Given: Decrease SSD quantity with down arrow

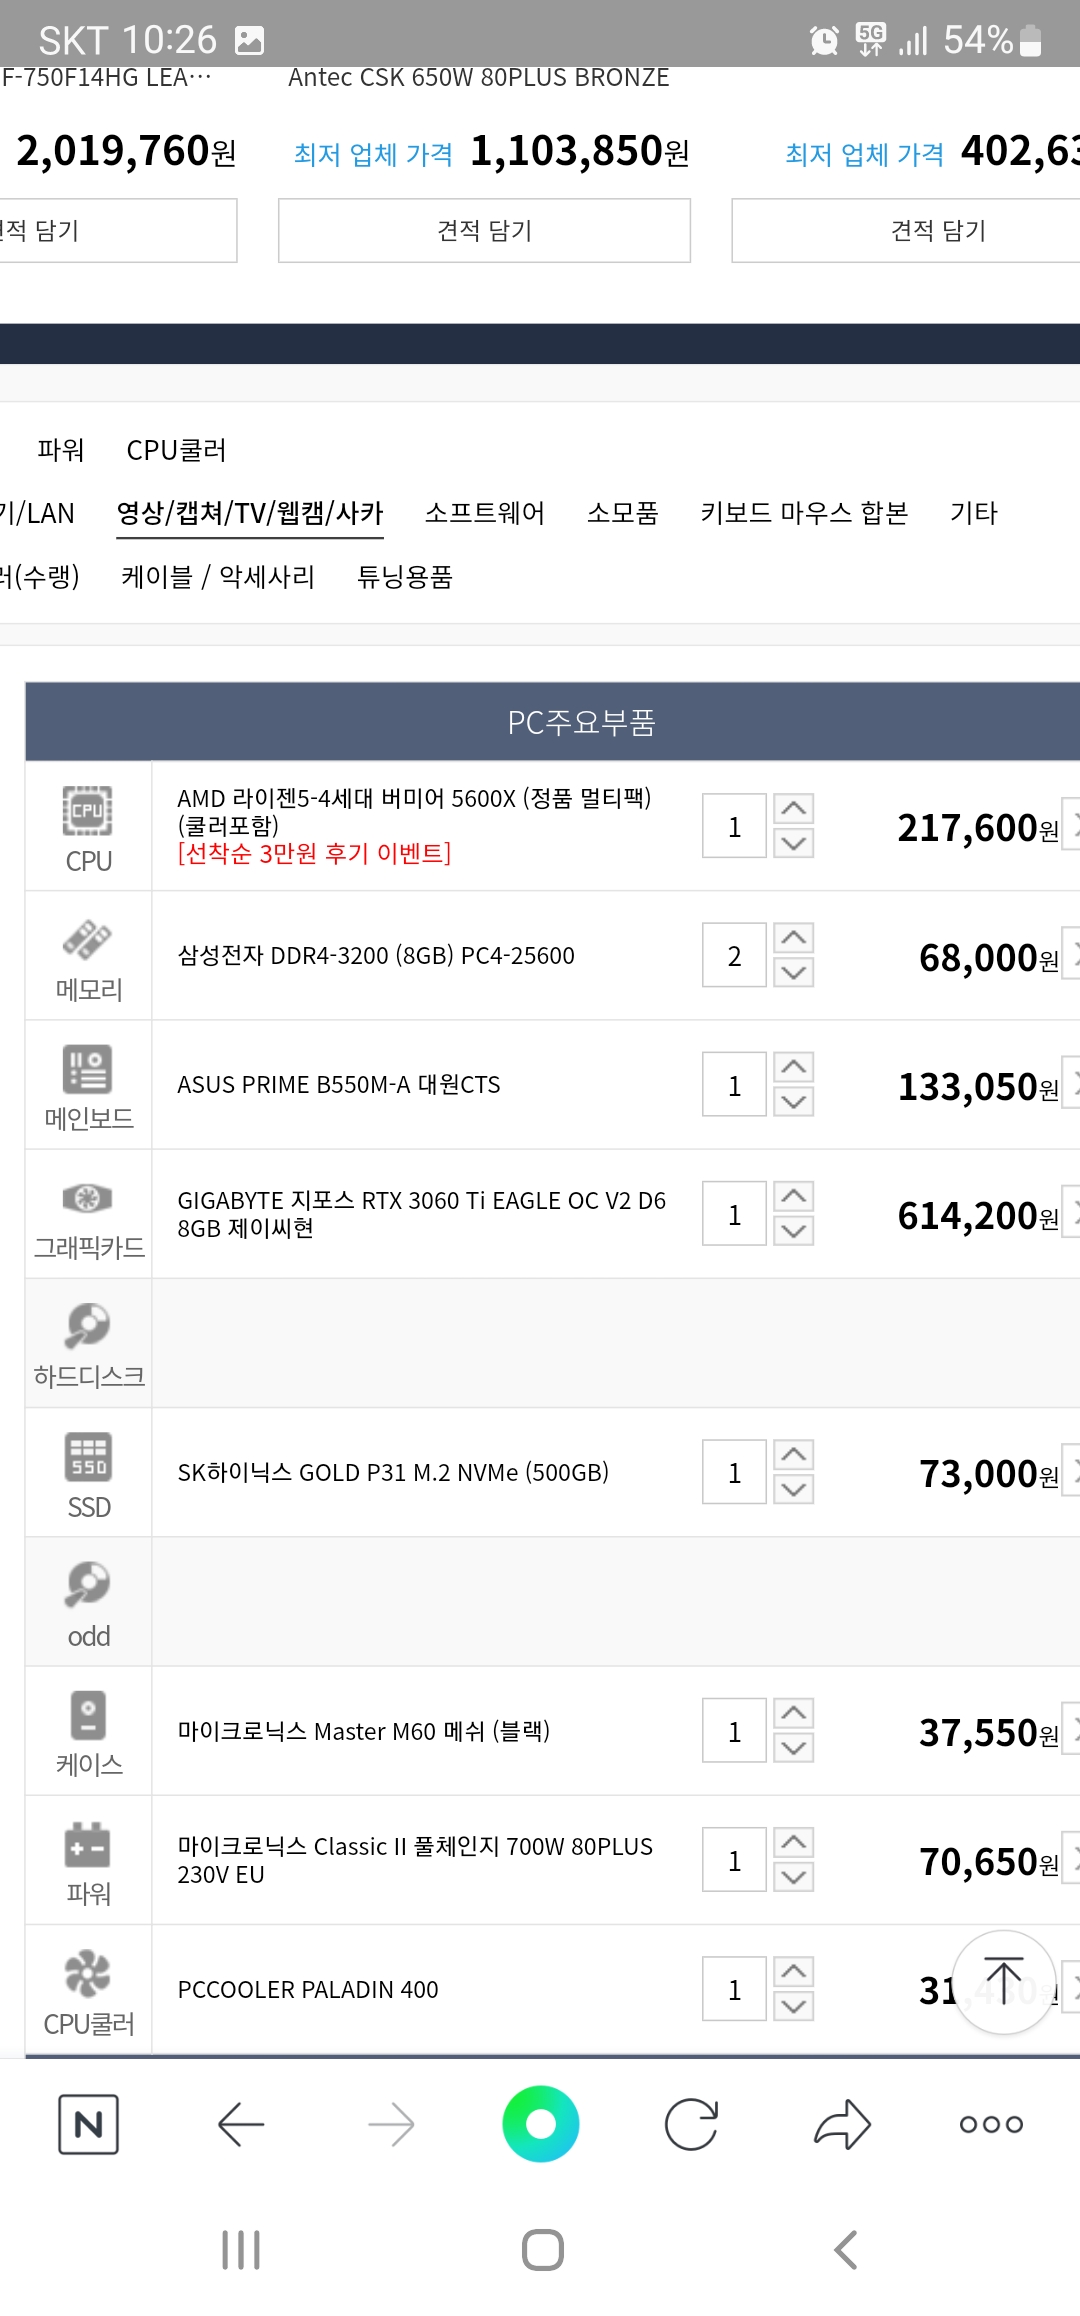Looking at the screenshot, I should click(794, 1489).
